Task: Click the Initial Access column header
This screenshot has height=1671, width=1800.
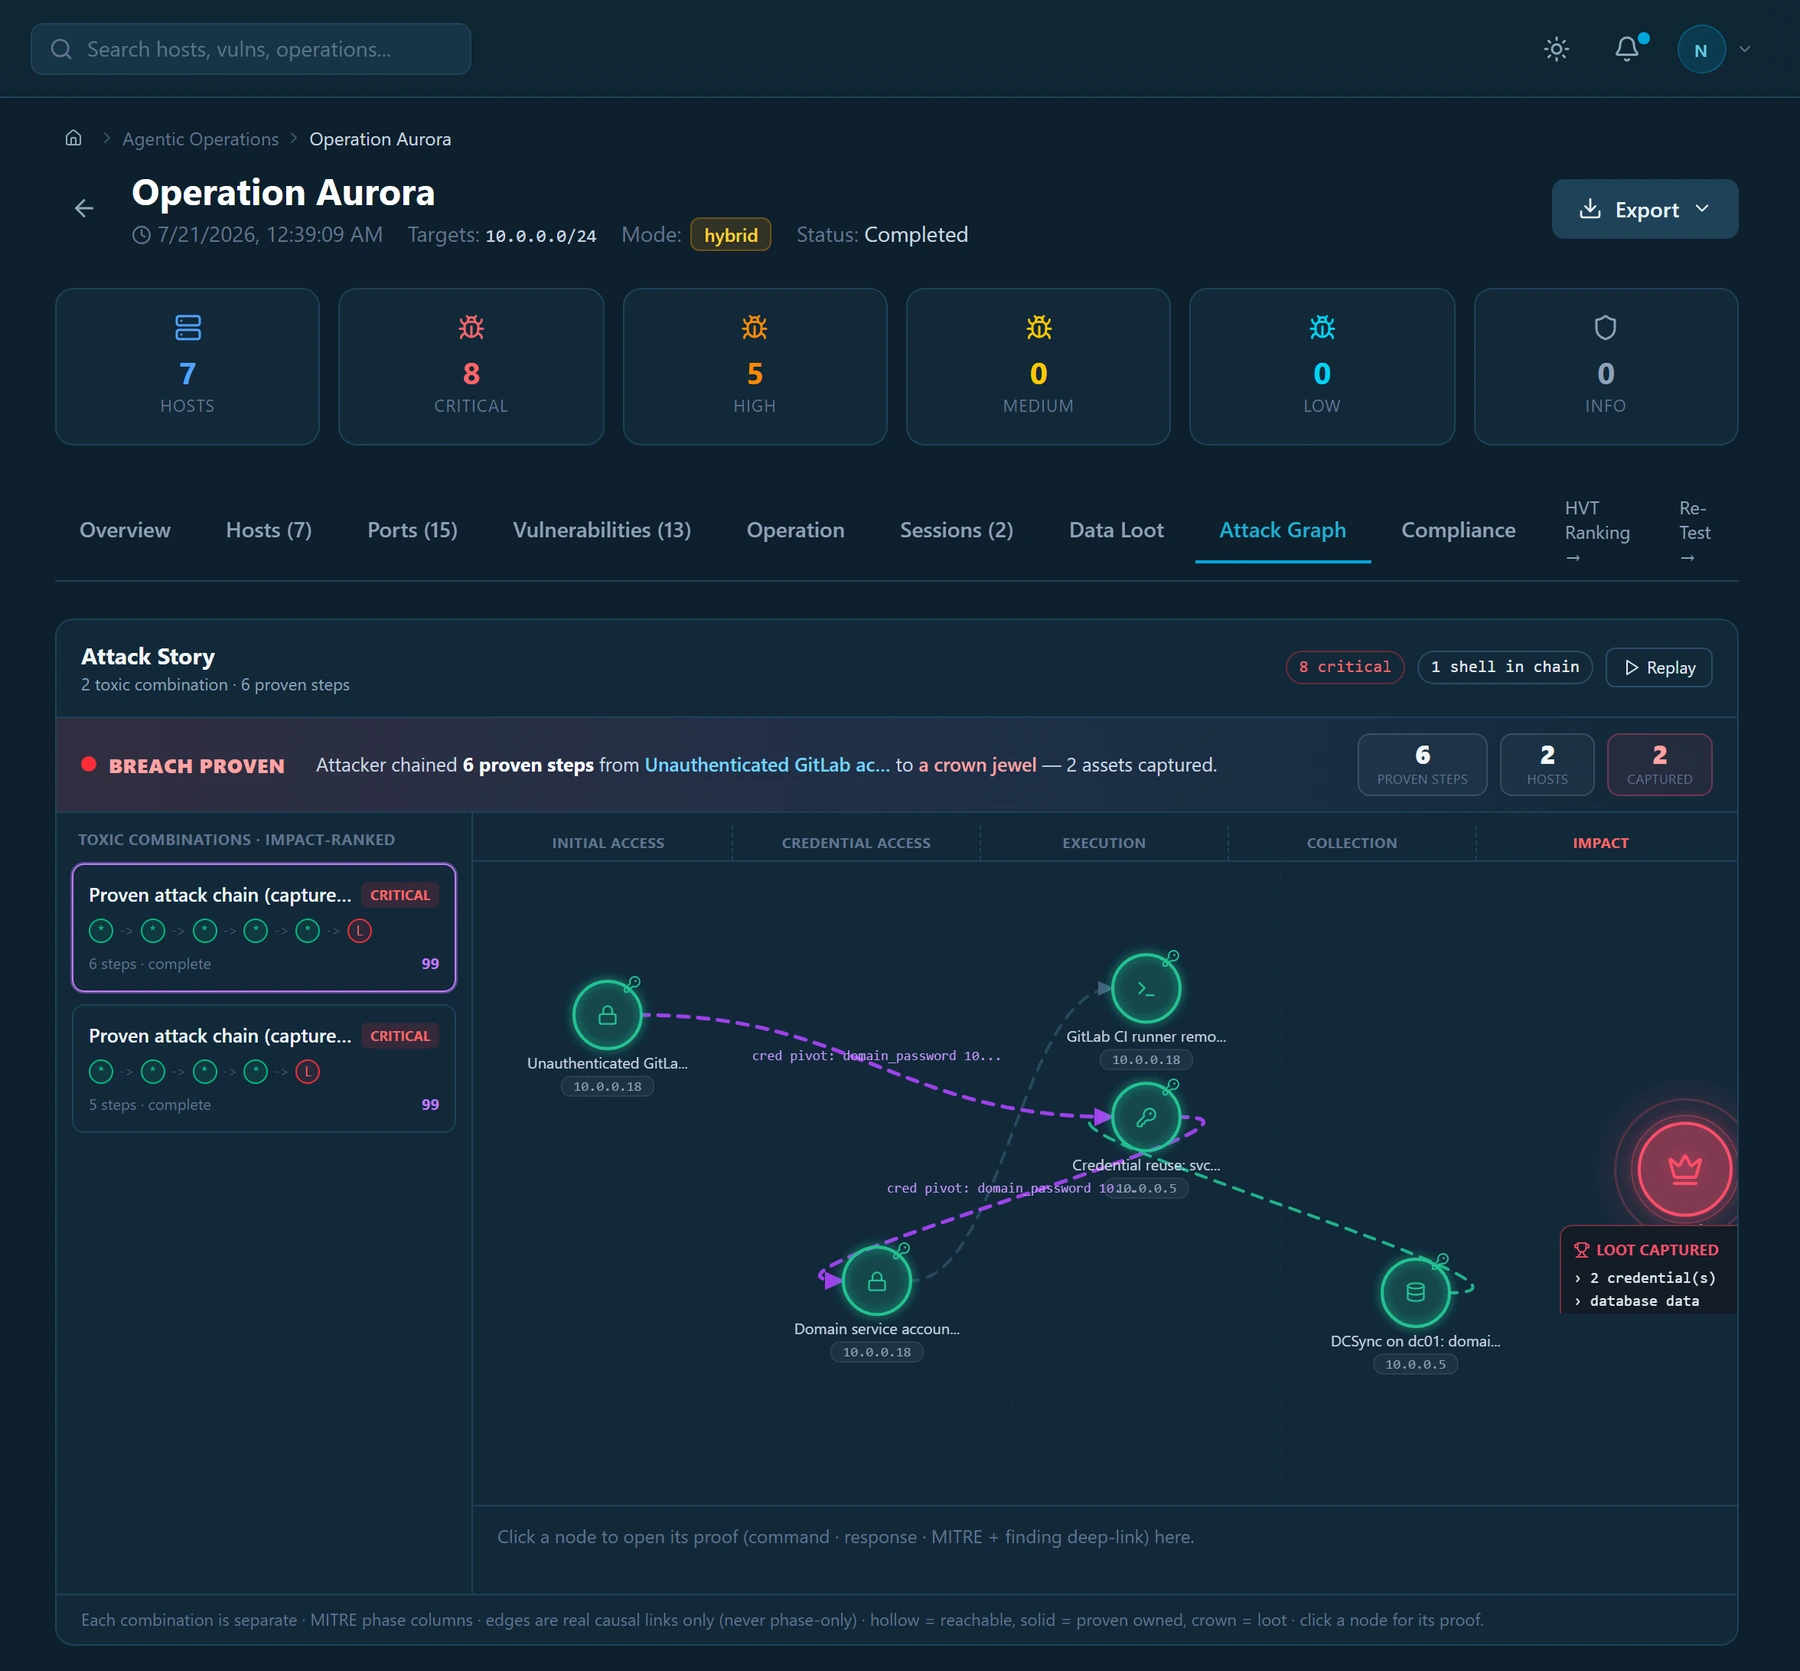Action: [x=608, y=843]
